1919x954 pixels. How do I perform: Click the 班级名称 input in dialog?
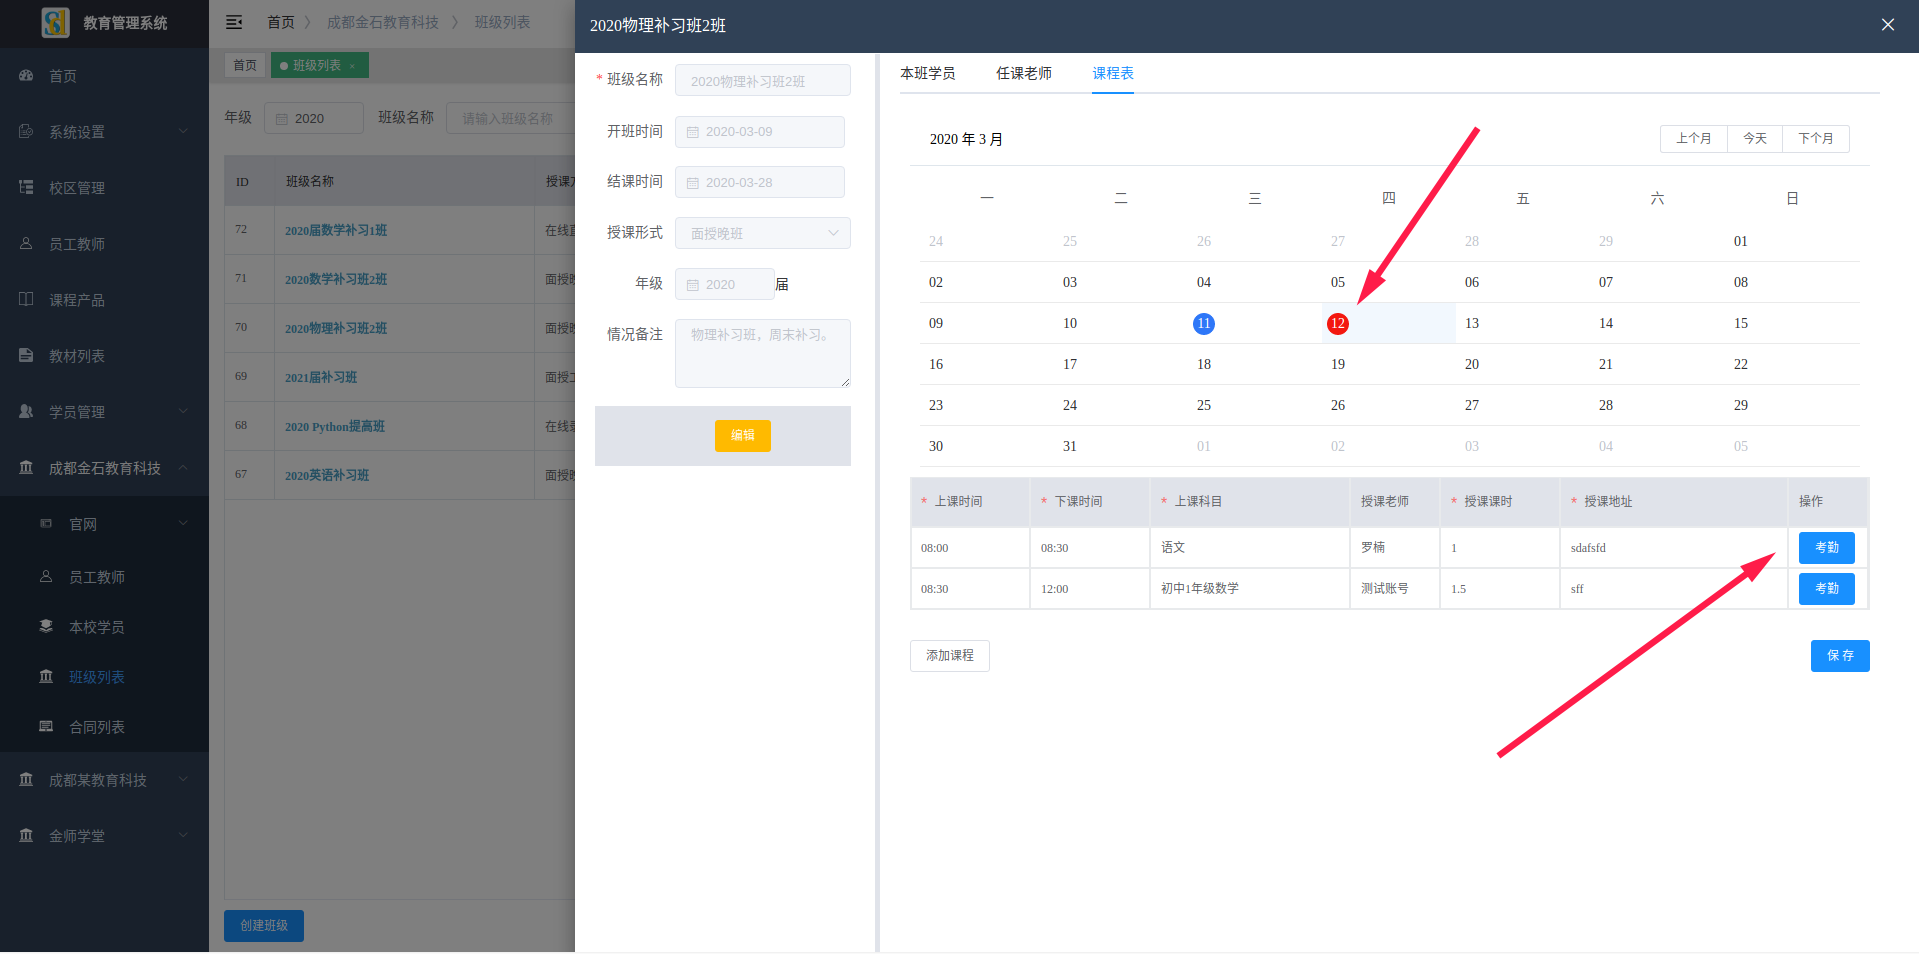pos(762,80)
